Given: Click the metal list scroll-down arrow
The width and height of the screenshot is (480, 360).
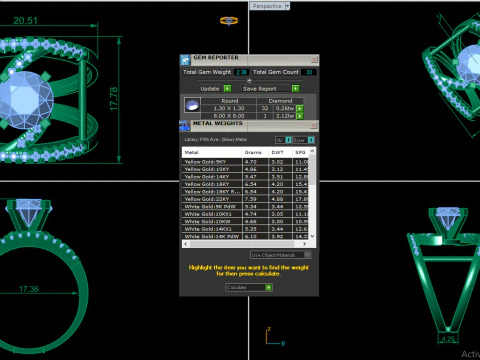Looking at the screenshot, I should coord(312,236).
